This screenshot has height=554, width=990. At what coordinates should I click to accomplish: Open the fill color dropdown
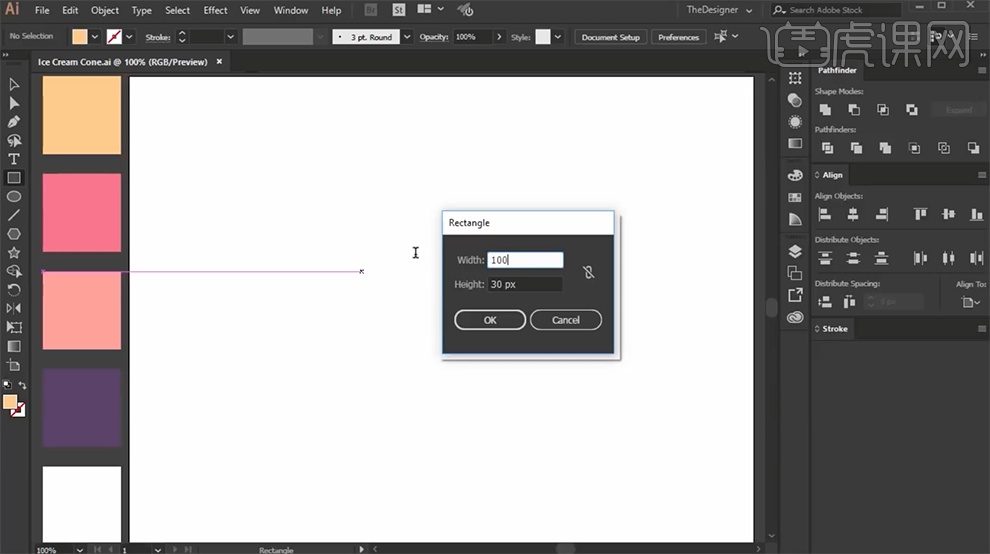95,37
